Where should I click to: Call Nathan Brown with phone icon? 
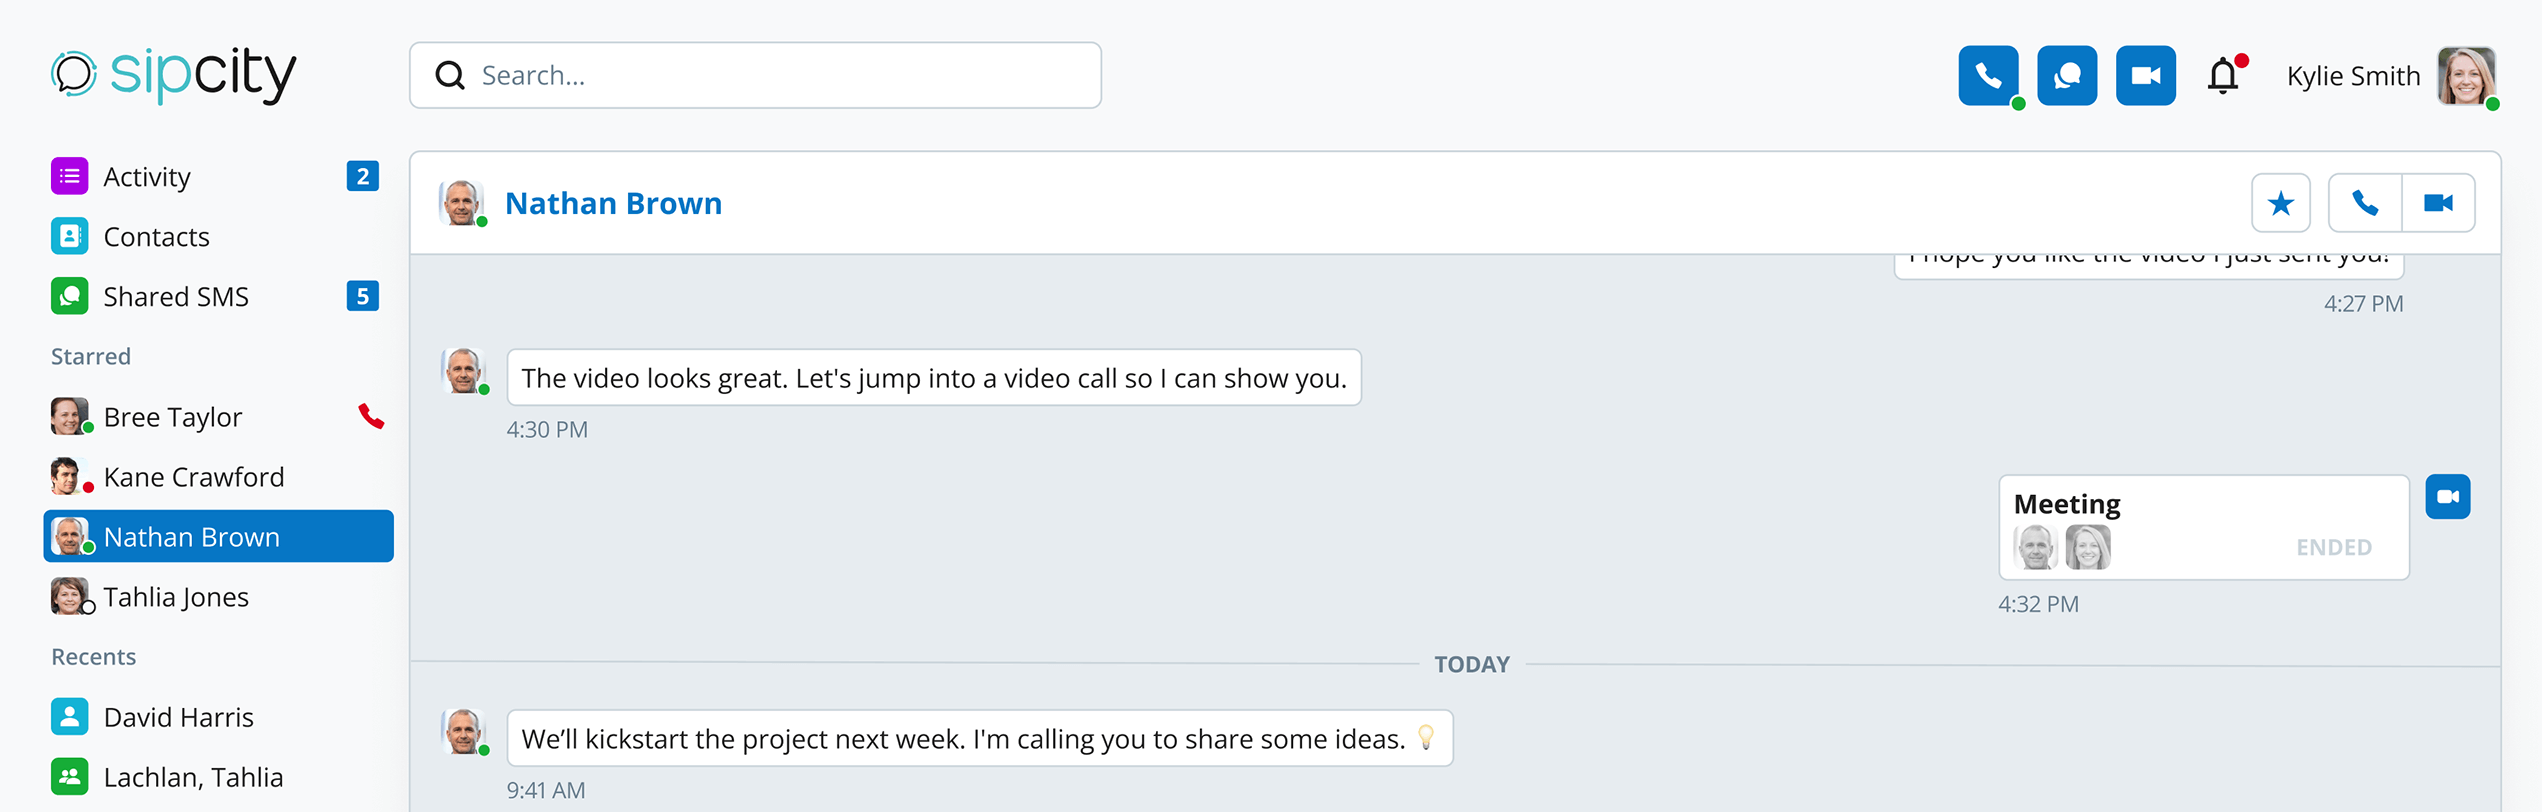(x=2364, y=203)
